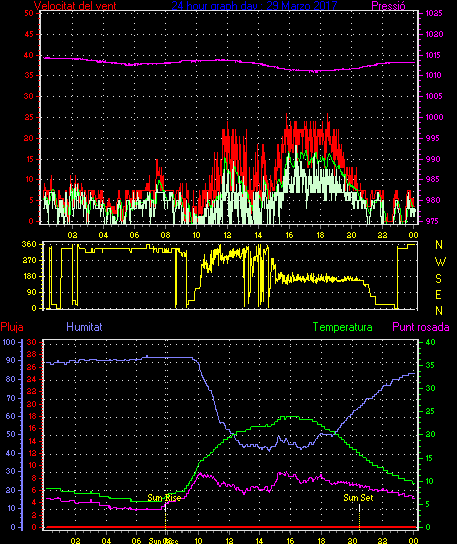Click the red 15 wind speed axis value
The image size is (457, 544).
click(x=29, y=159)
